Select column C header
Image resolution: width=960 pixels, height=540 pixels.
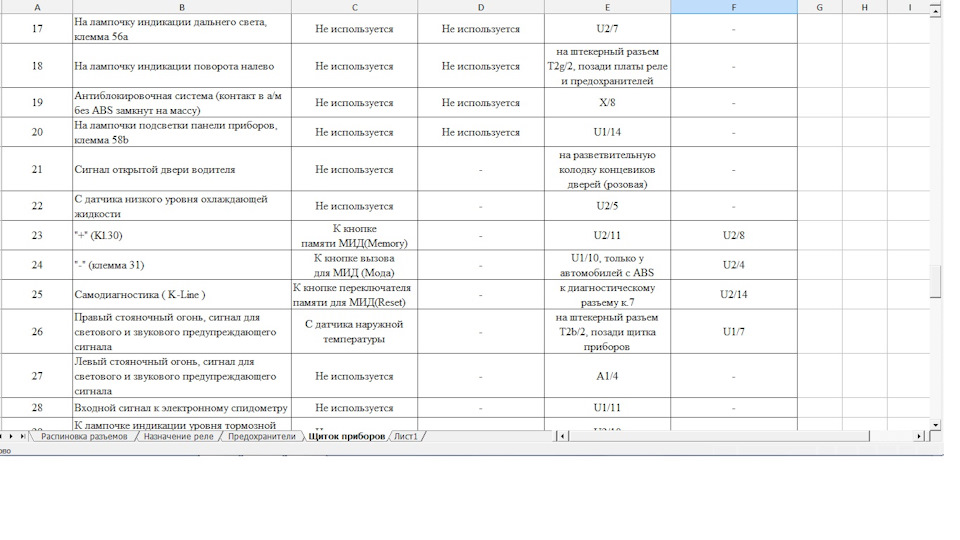[x=354, y=7]
